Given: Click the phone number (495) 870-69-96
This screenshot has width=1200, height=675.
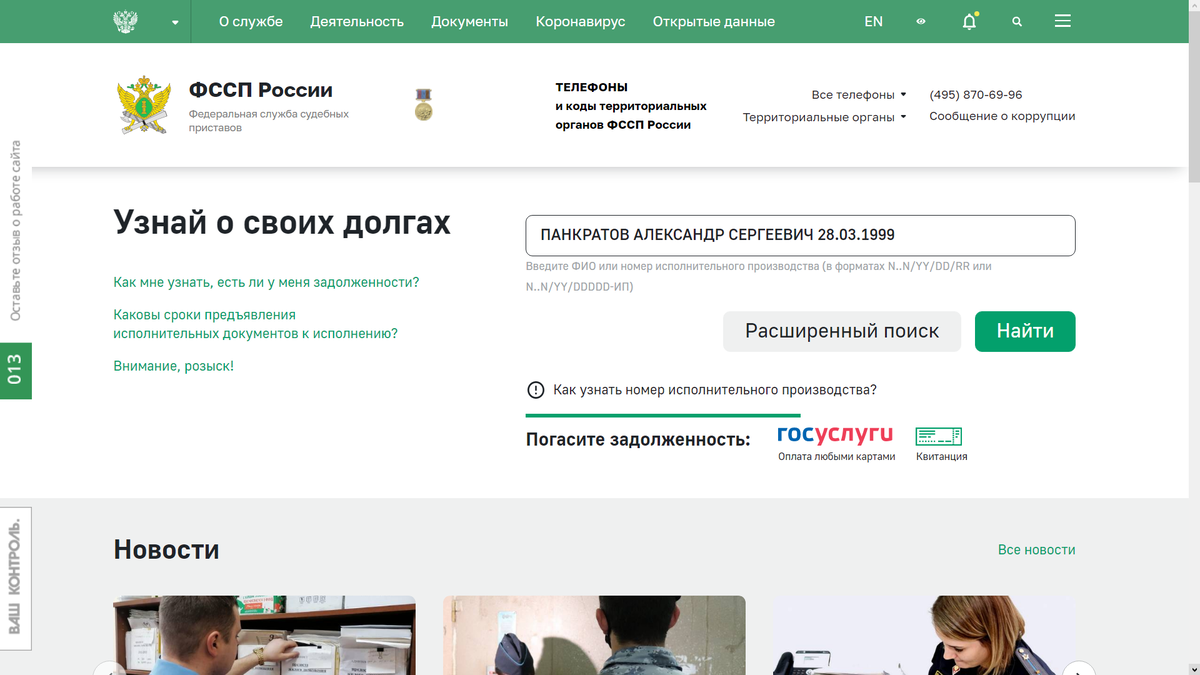Looking at the screenshot, I should (x=976, y=95).
